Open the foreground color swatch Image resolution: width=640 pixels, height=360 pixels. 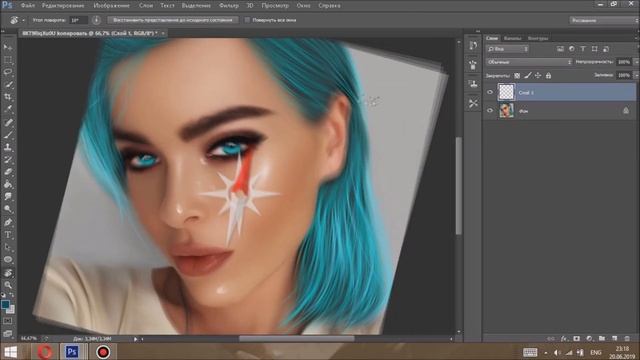(x=5, y=304)
